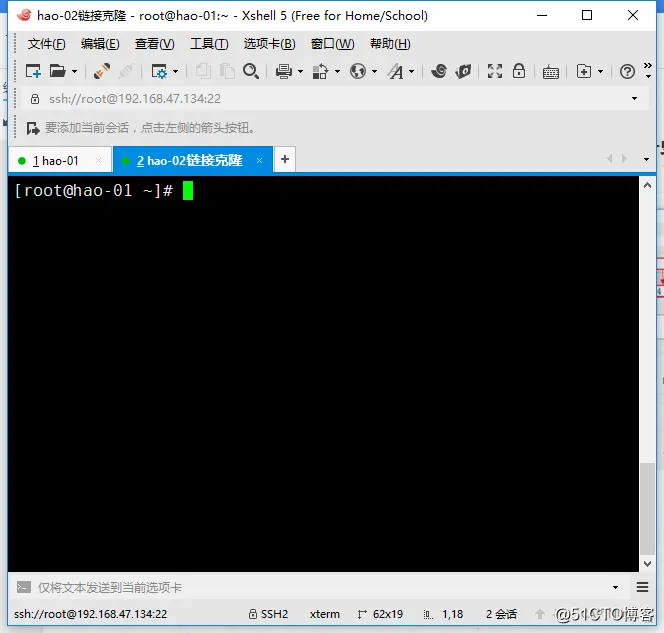Image resolution: width=664 pixels, height=633 pixels.
Task: Close the hao-01 tab
Action: click(x=98, y=160)
